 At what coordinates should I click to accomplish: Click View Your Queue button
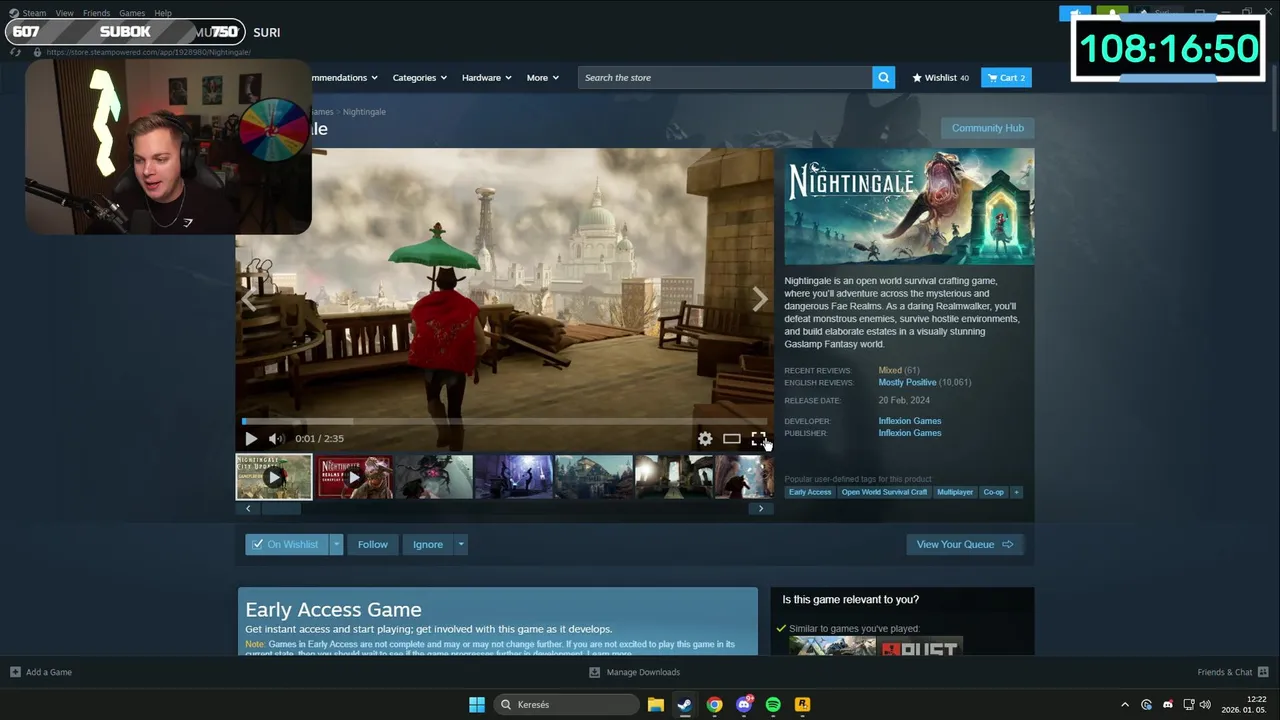pos(965,544)
